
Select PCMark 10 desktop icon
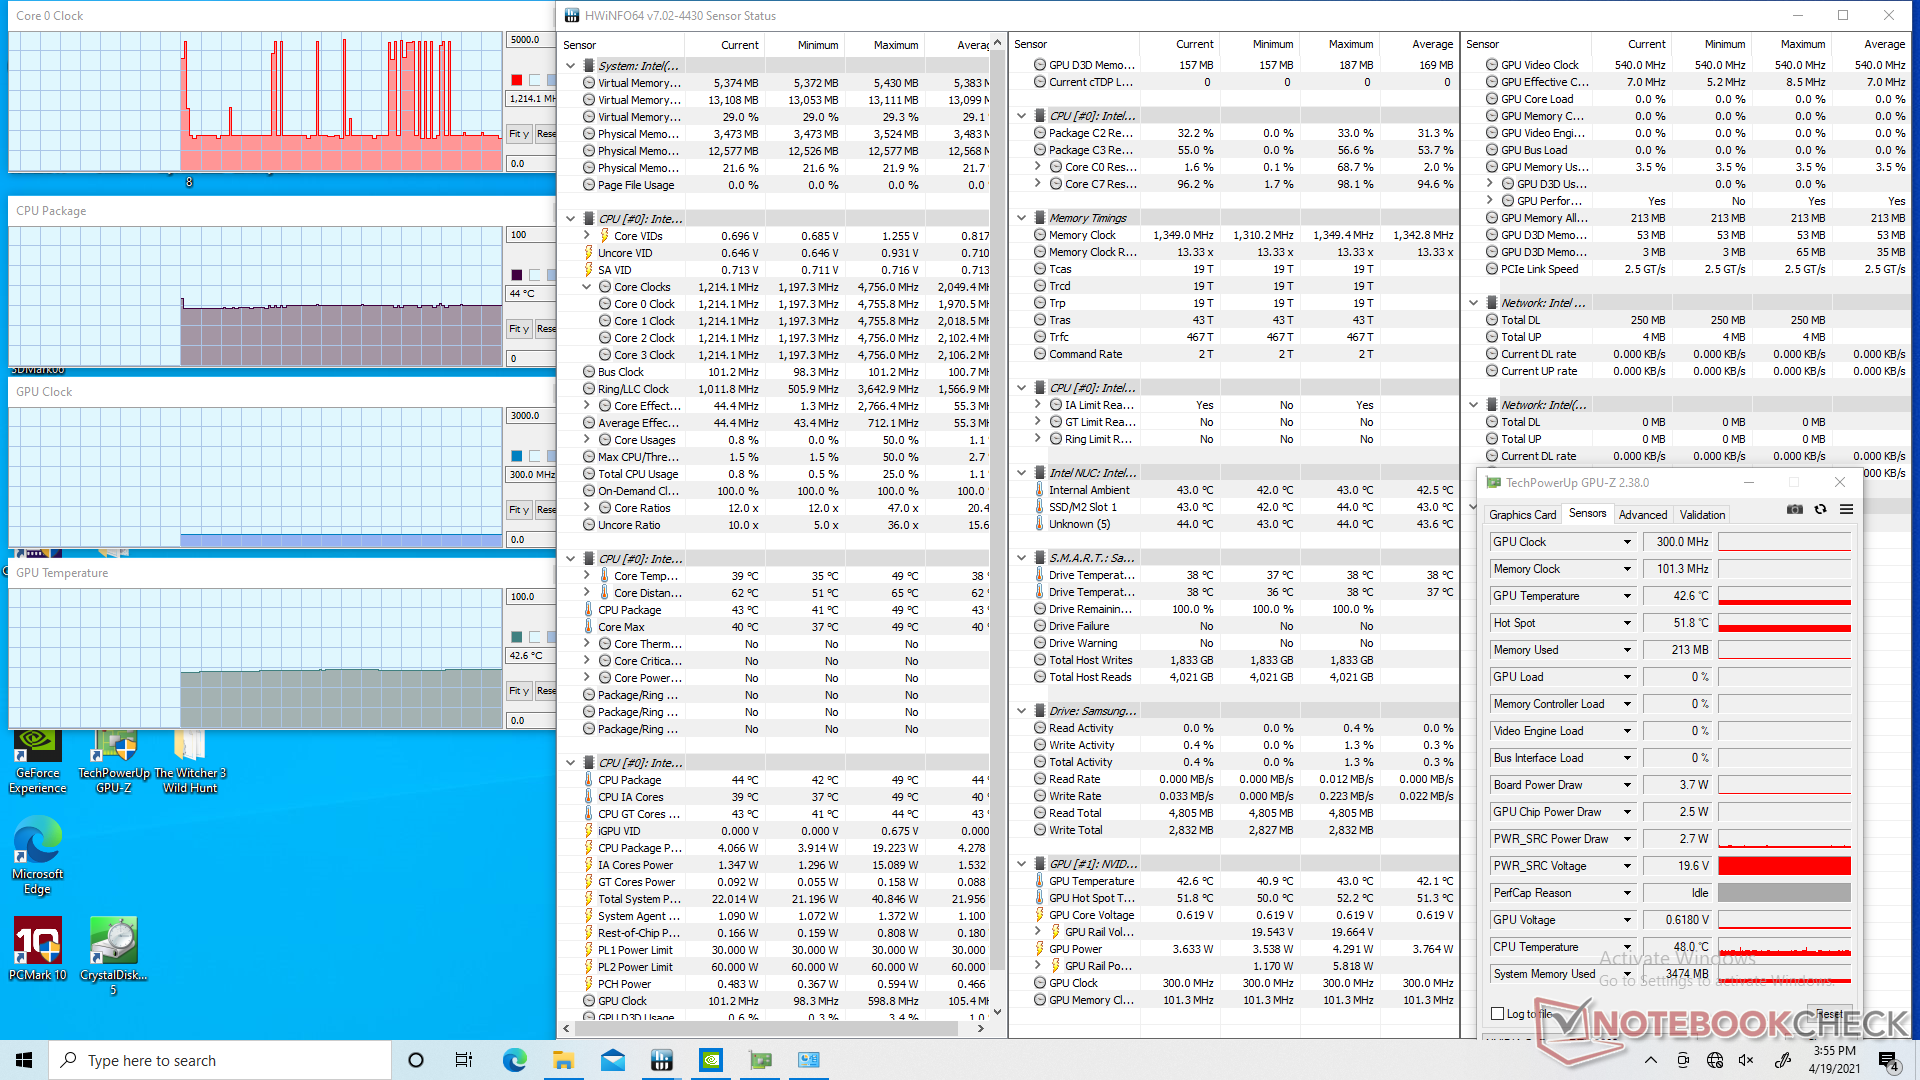[38, 949]
